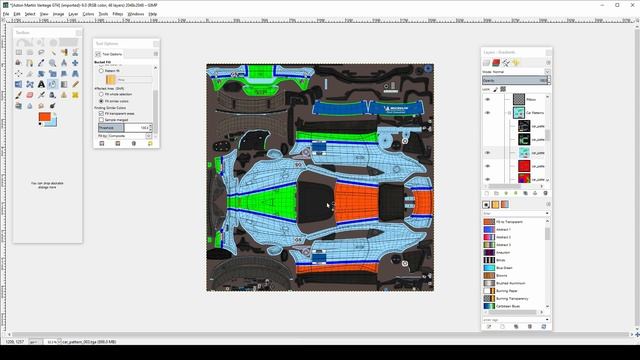Open layer Mode dropdown

click(x=547, y=72)
